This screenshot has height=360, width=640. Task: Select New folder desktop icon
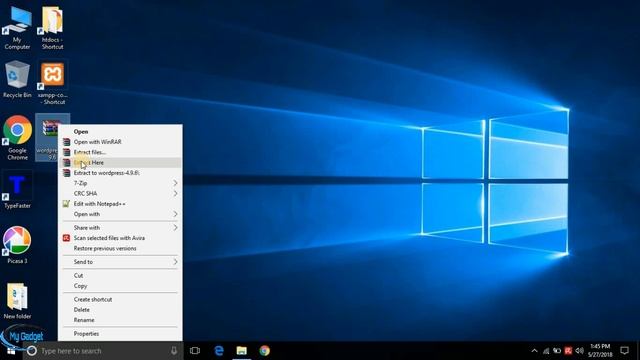17,301
